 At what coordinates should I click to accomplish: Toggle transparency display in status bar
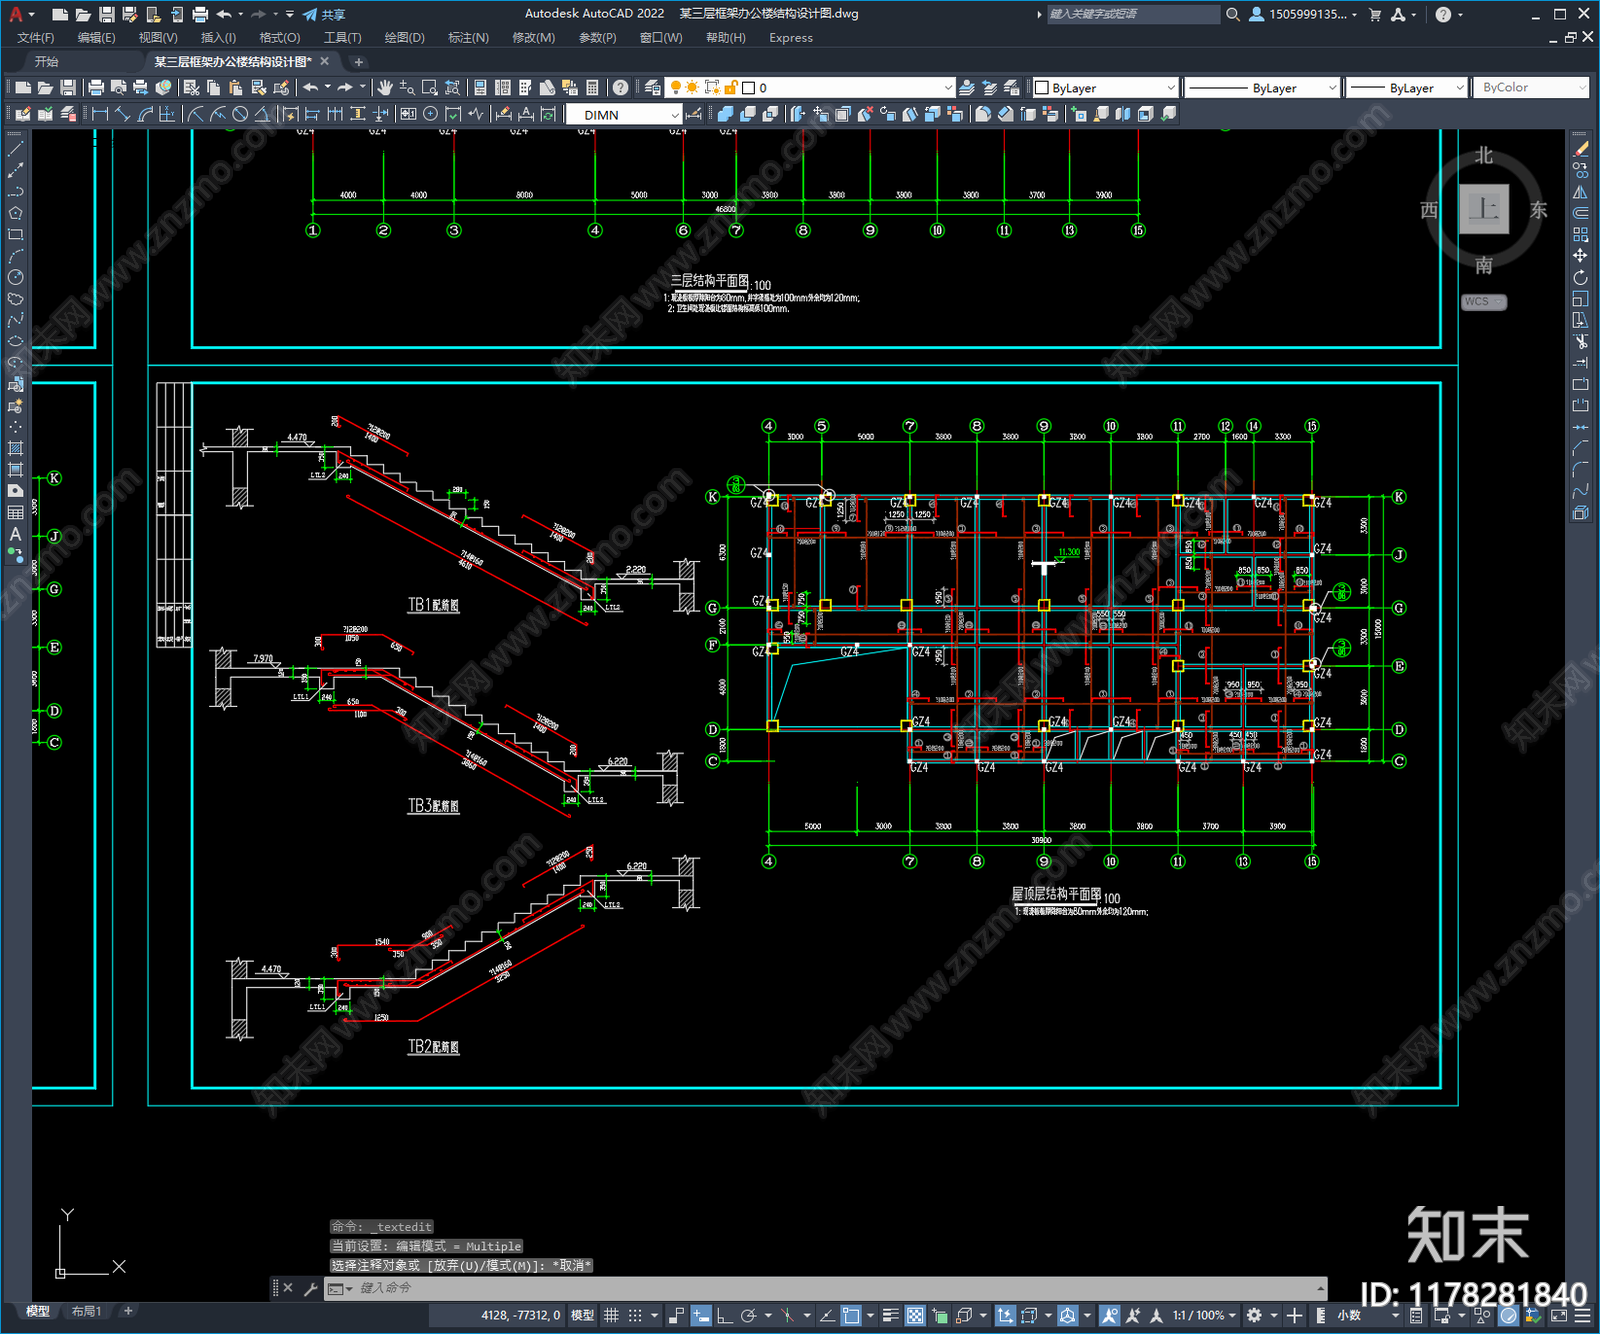pos(915,1315)
